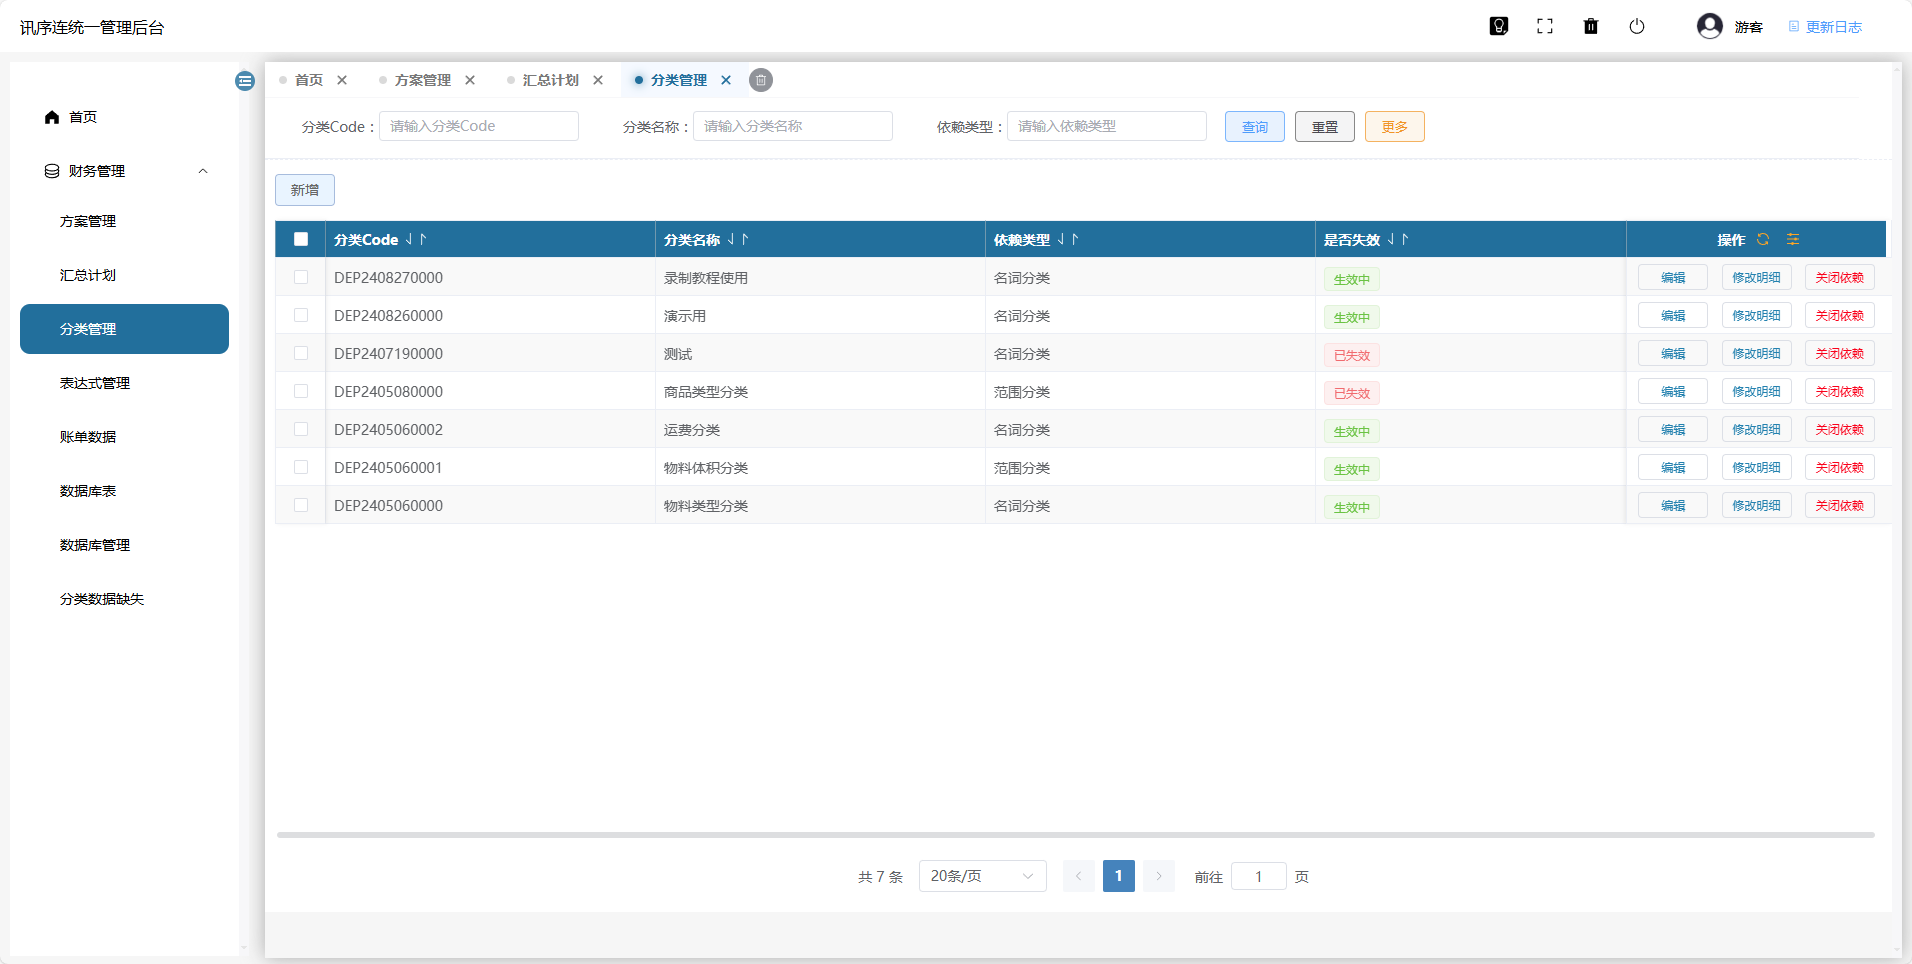Click the lock screen icon in header
Viewport: 1912px width, 964px height.
tap(1498, 27)
